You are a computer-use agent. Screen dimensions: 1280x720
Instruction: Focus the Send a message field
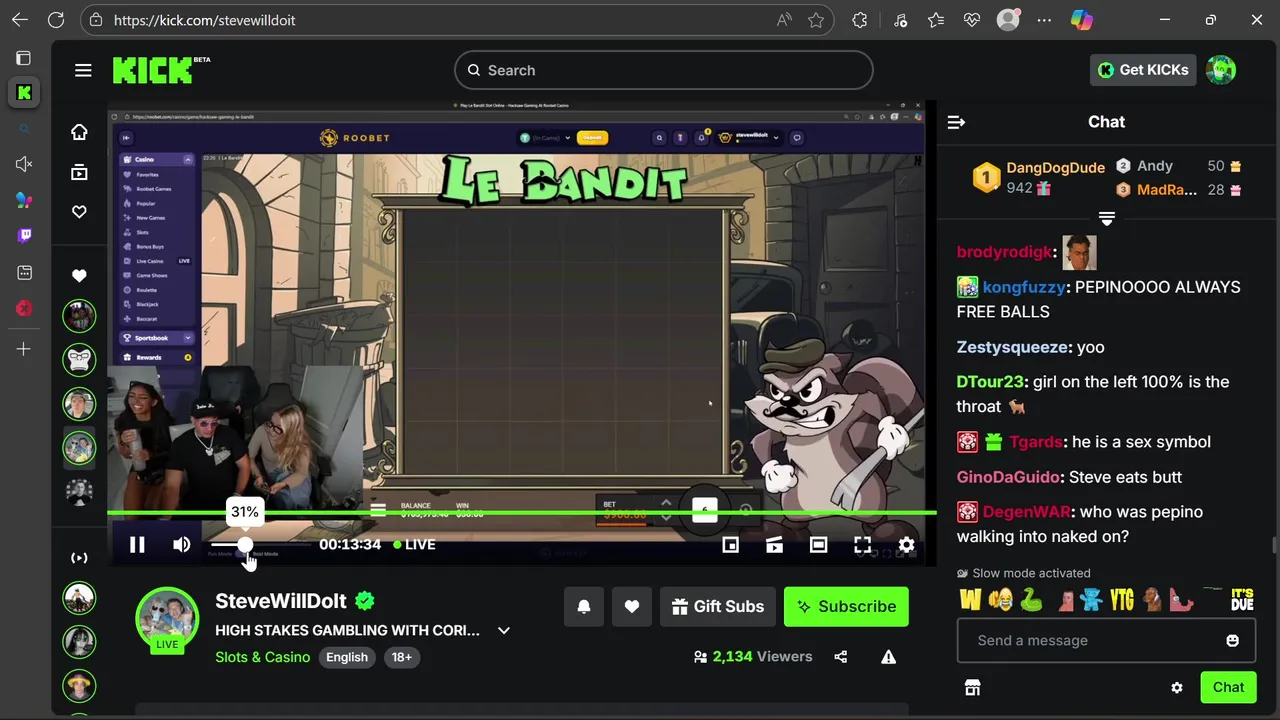coord(1106,640)
